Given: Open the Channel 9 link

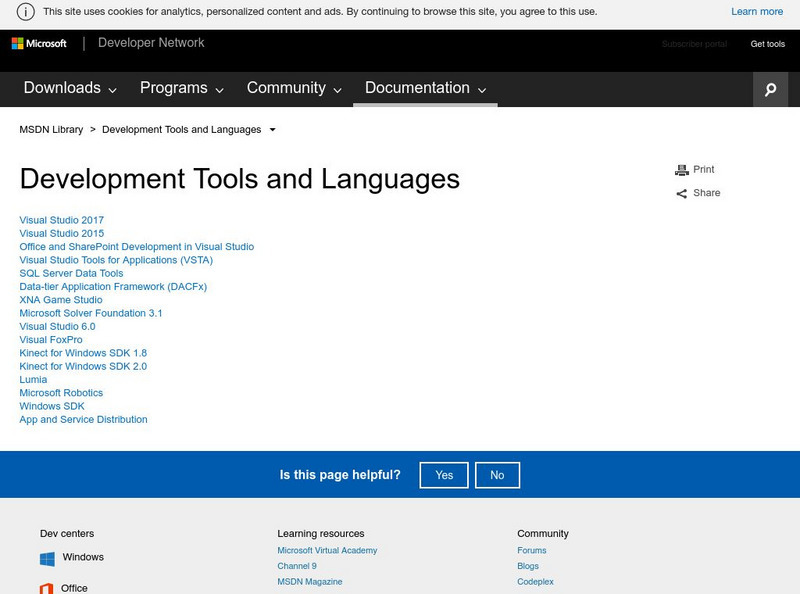Looking at the screenshot, I should (297, 566).
